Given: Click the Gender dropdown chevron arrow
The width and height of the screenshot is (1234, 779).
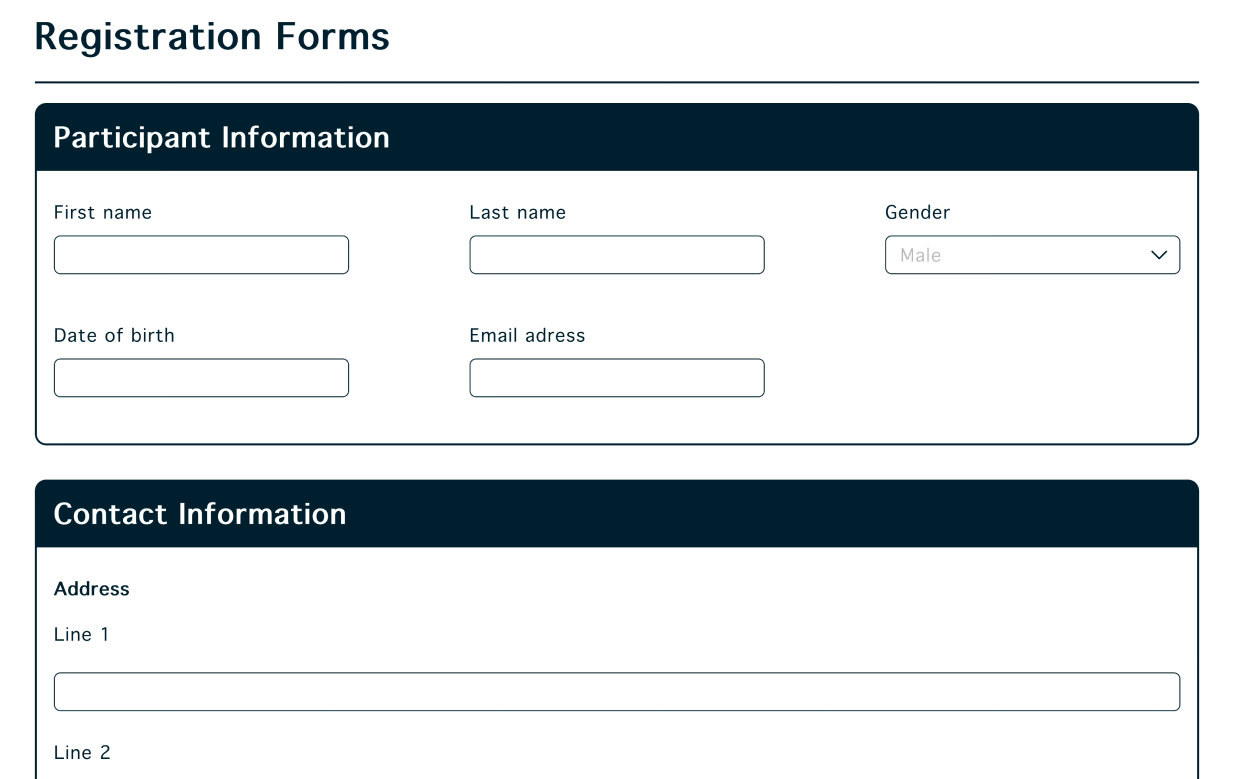Looking at the screenshot, I should [1159, 255].
